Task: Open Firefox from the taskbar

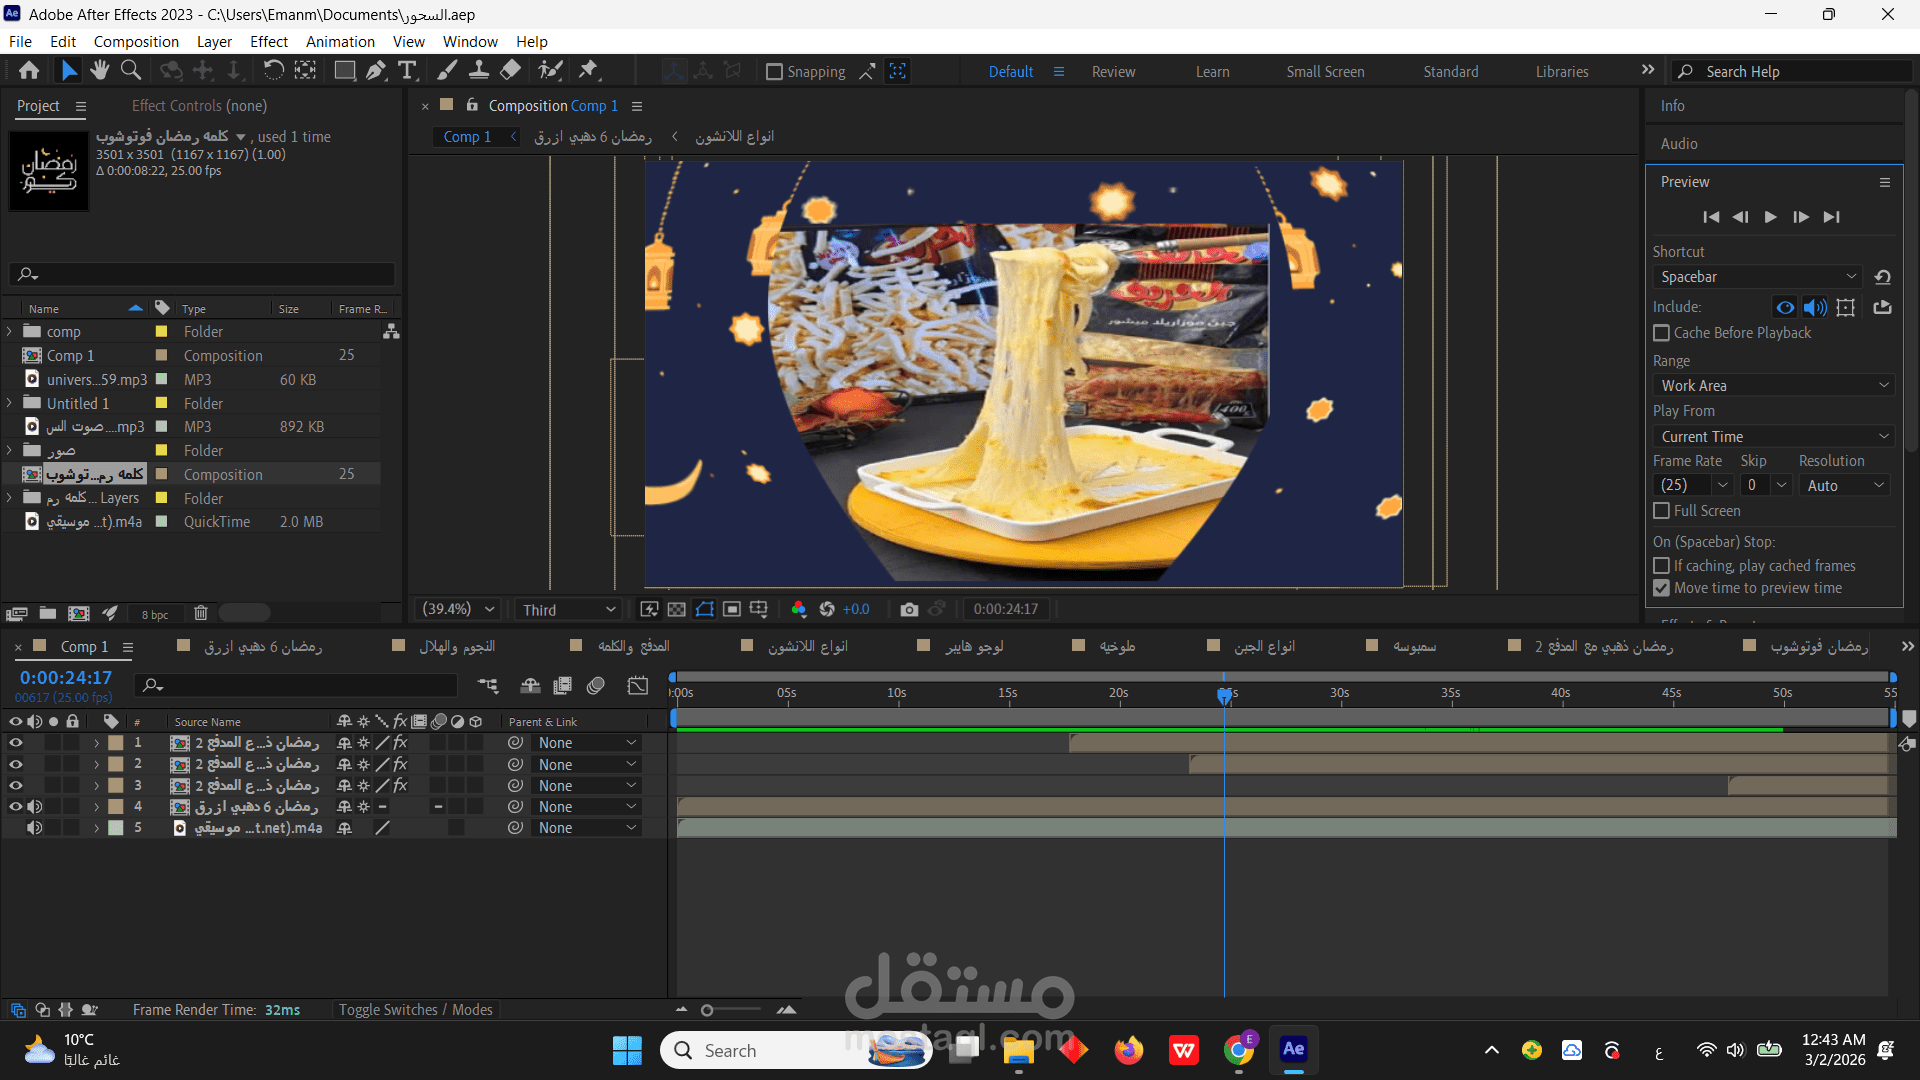Action: [1129, 1050]
